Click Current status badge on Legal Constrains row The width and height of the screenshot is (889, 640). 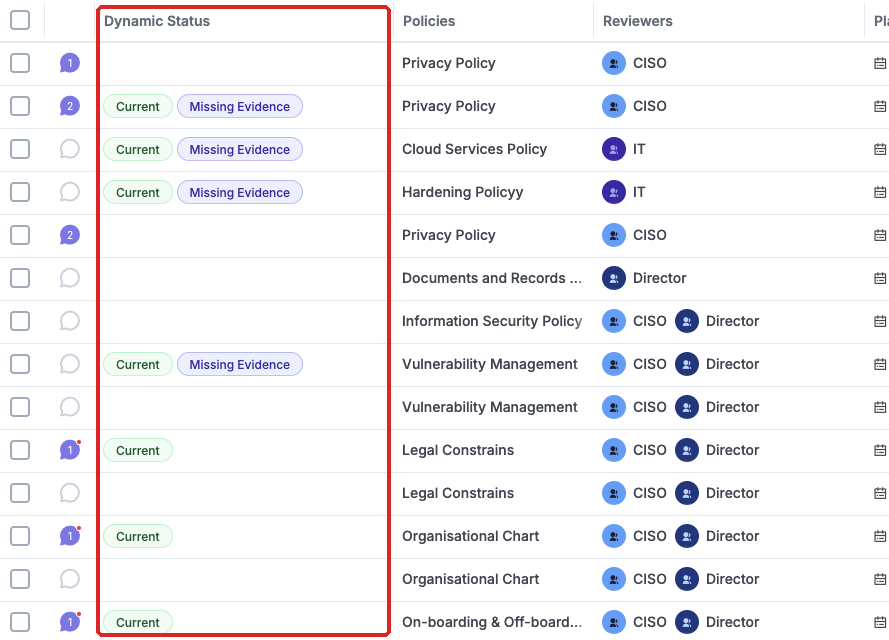[x=138, y=451]
